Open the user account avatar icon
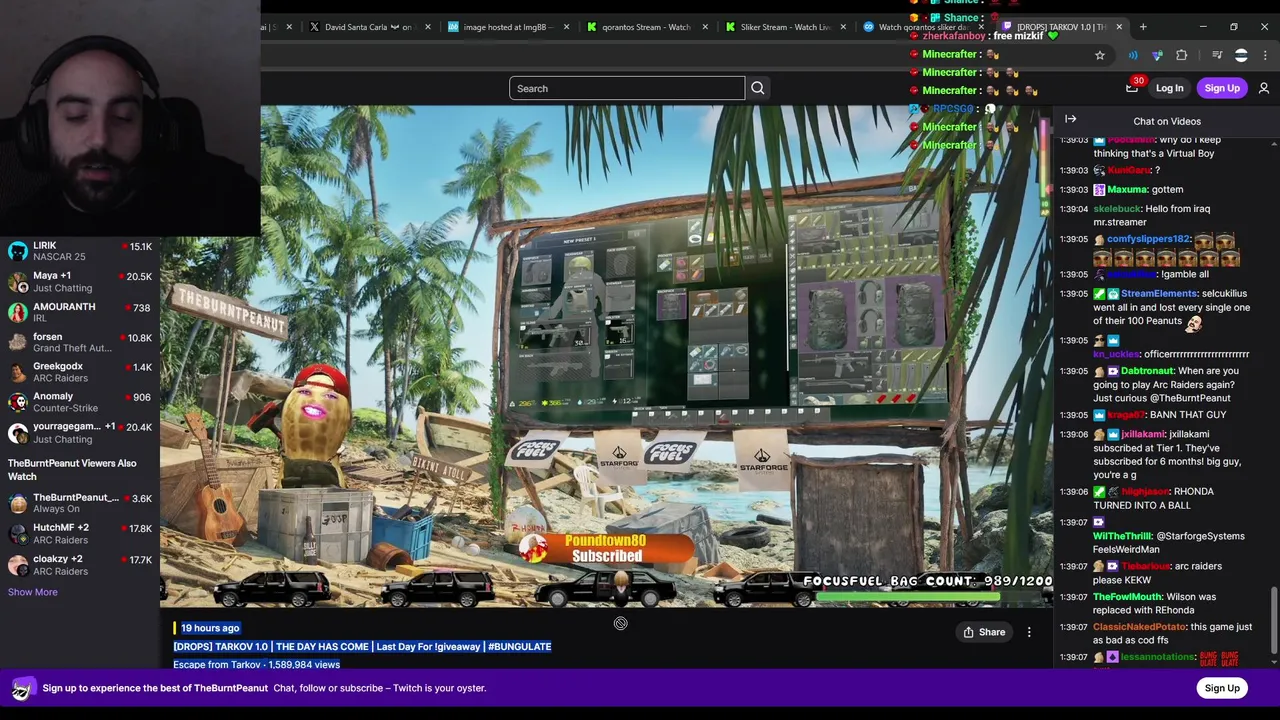This screenshot has width=1280, height=720. coord(1264,88)
